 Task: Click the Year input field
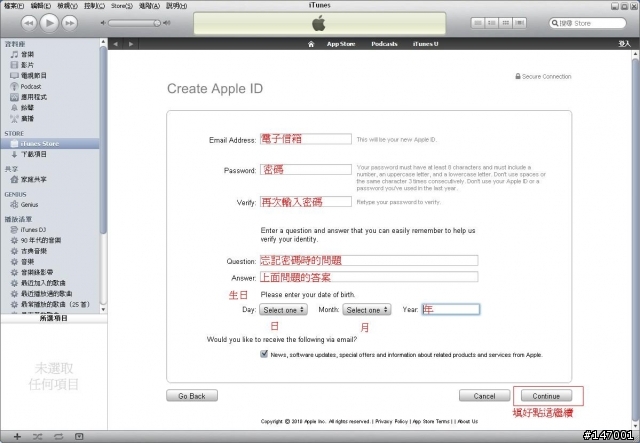pyautogui.click(x=451, y=309)
